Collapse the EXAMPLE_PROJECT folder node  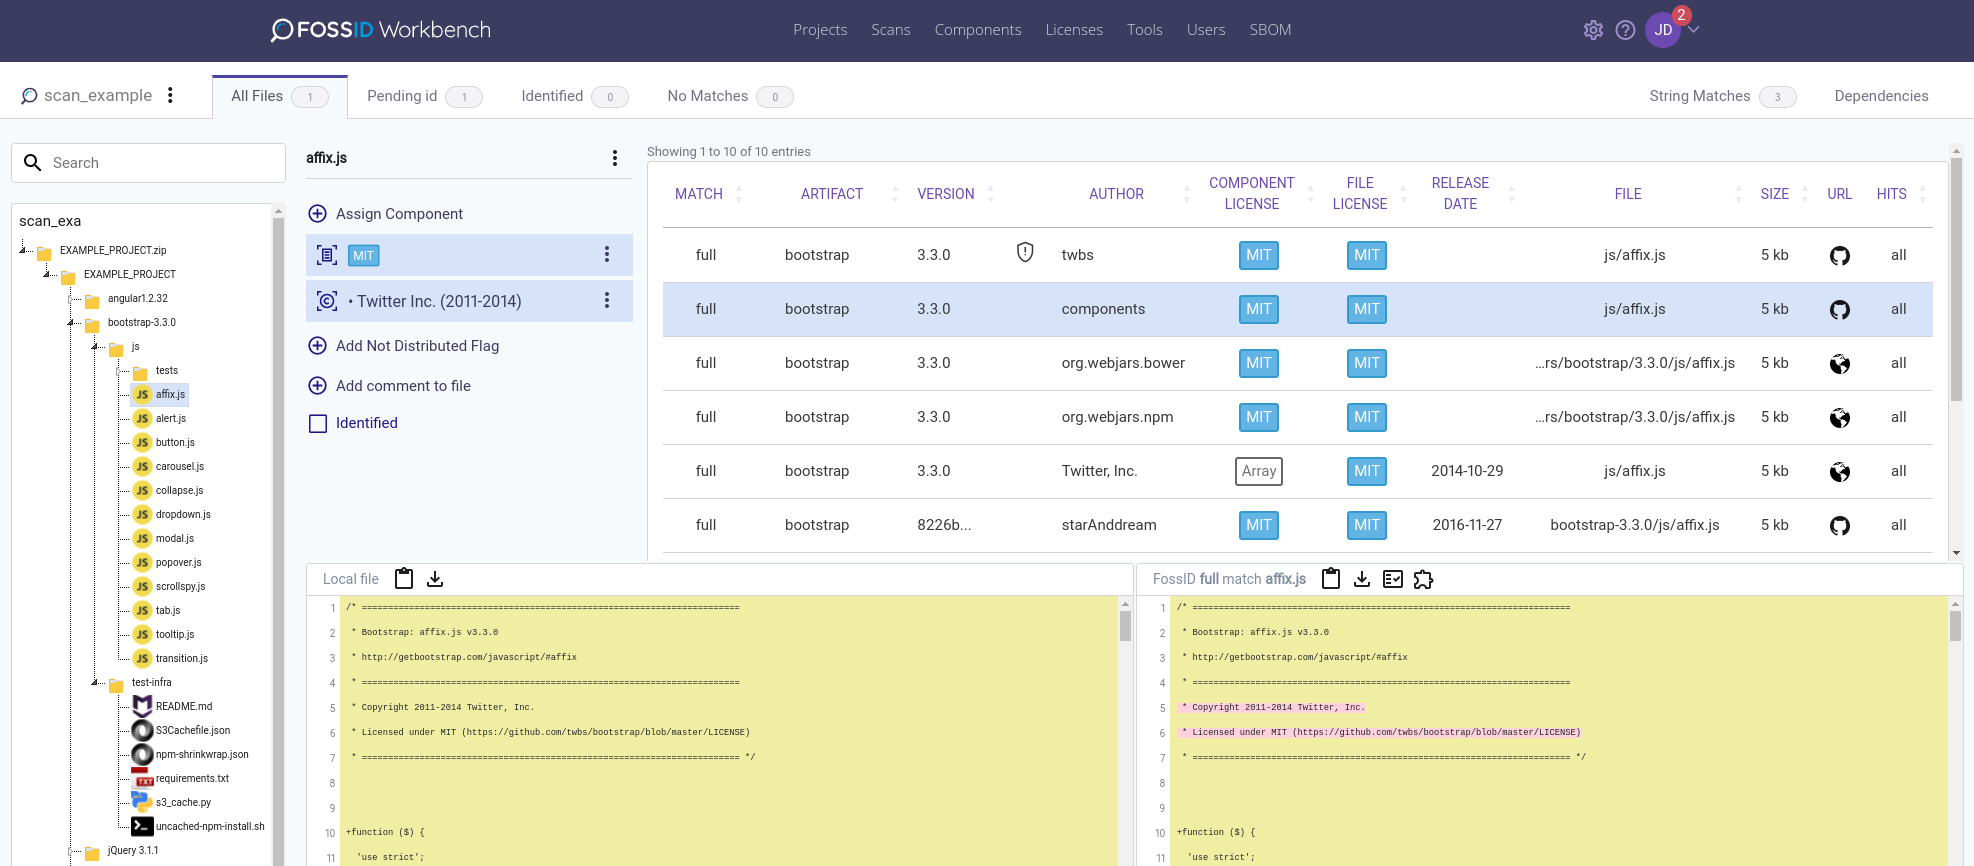(48, 274)
